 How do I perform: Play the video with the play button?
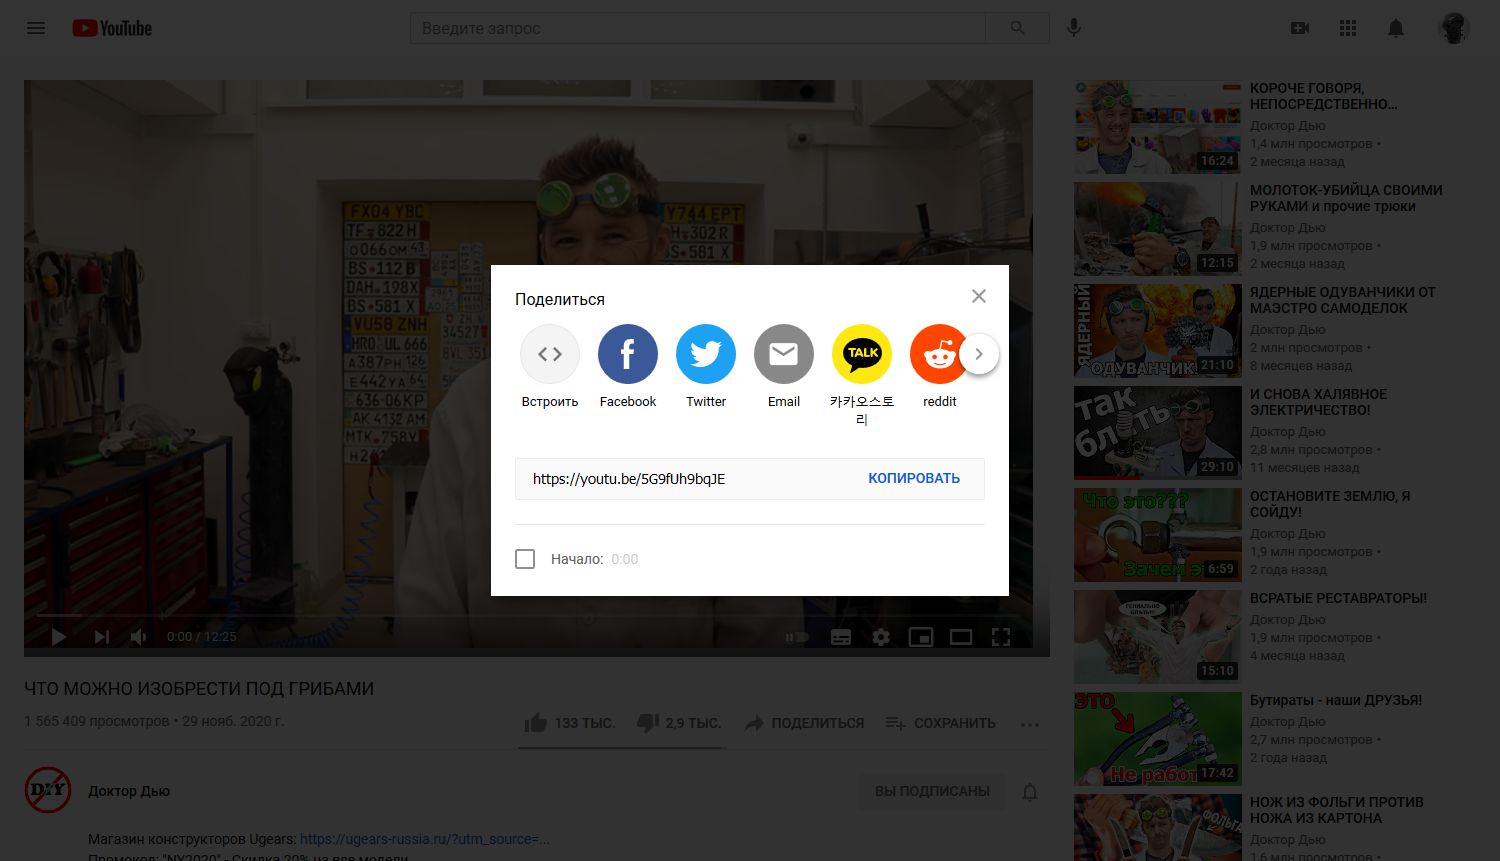(x=58, y=636)
